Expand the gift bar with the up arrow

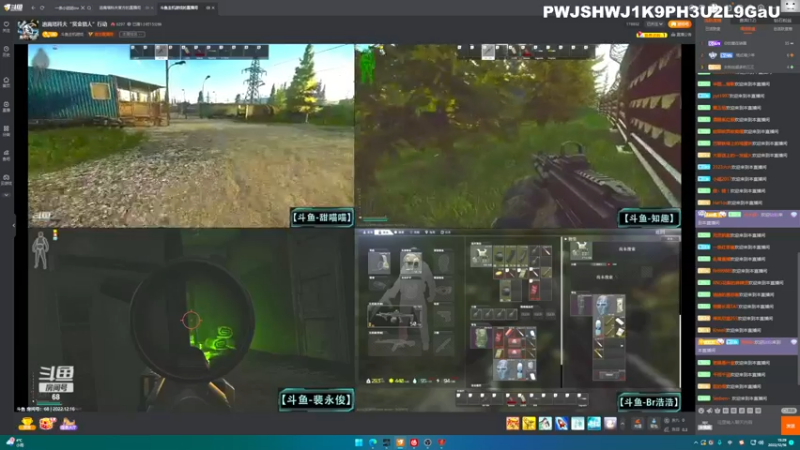622,424
